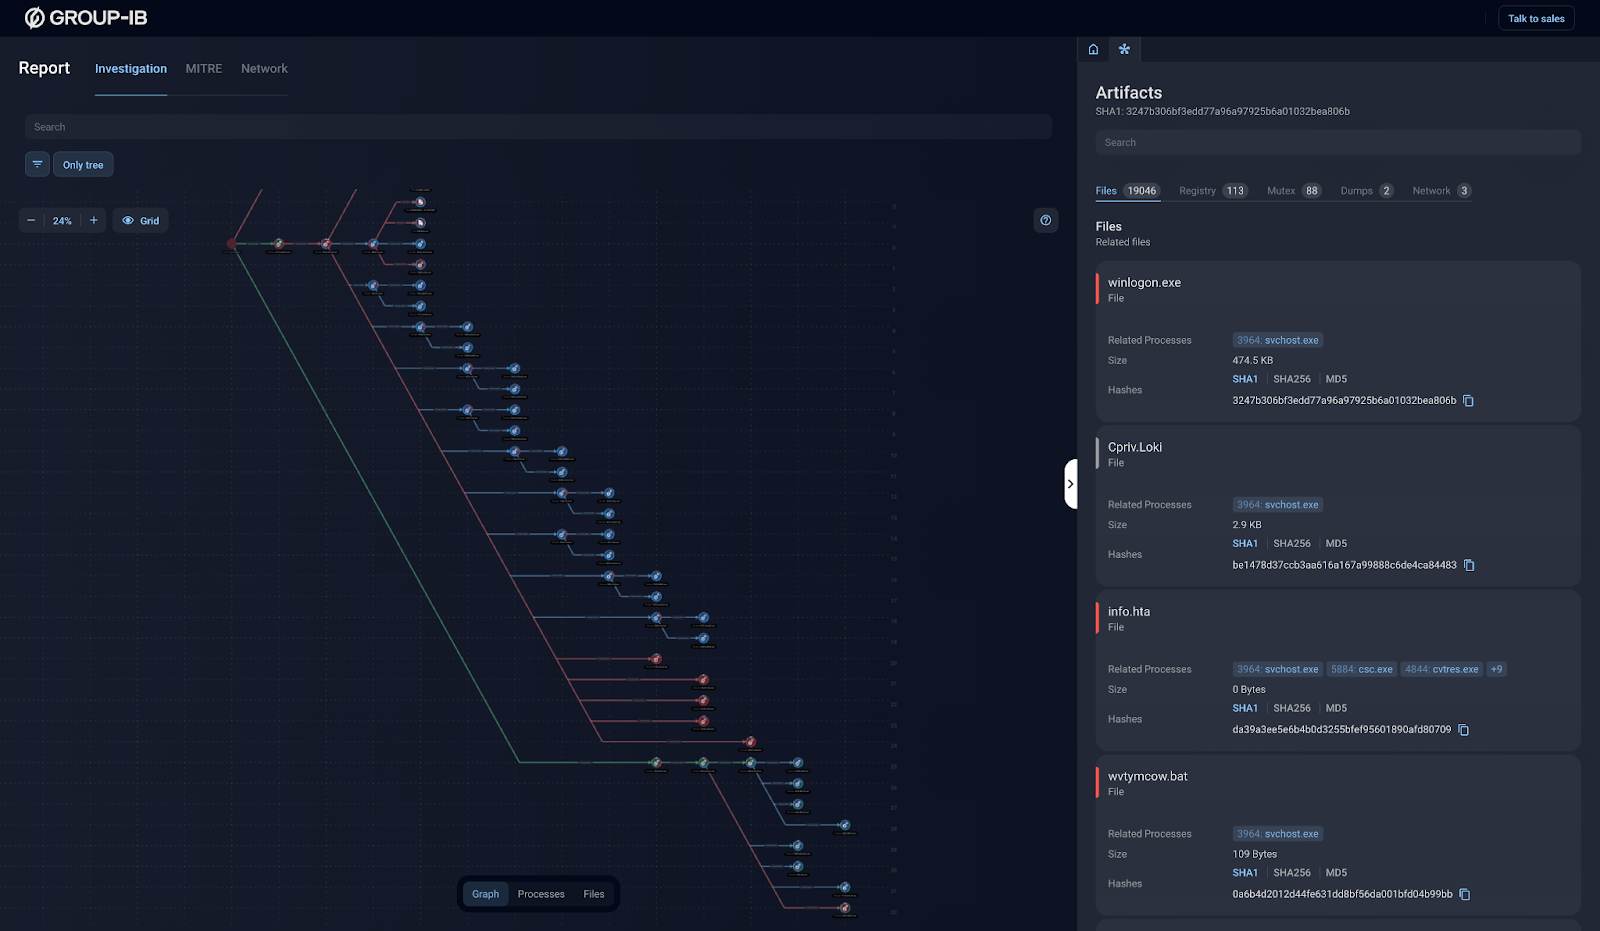This screenshot has width=1600, height=931.
Task: Decrease the graph zoom percentage
Action: [31, 220]
